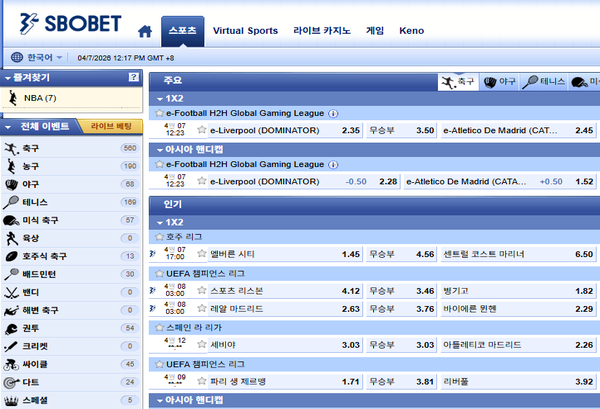Viewport: 600px width, 409px height.
Task: Star the 호주 리그 league header
Action: pyautogui.click(x=158, y=237)
